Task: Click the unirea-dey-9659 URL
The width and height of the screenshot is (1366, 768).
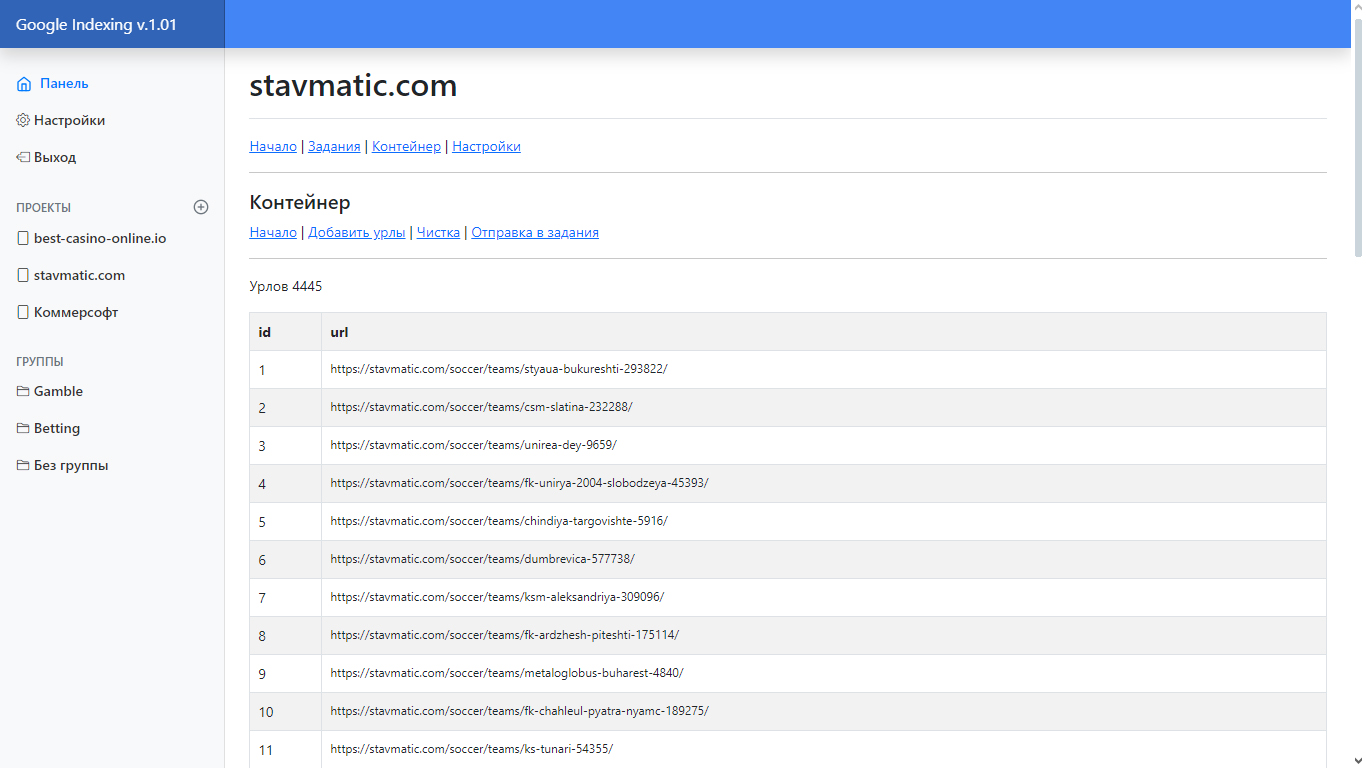Action: 474,445
